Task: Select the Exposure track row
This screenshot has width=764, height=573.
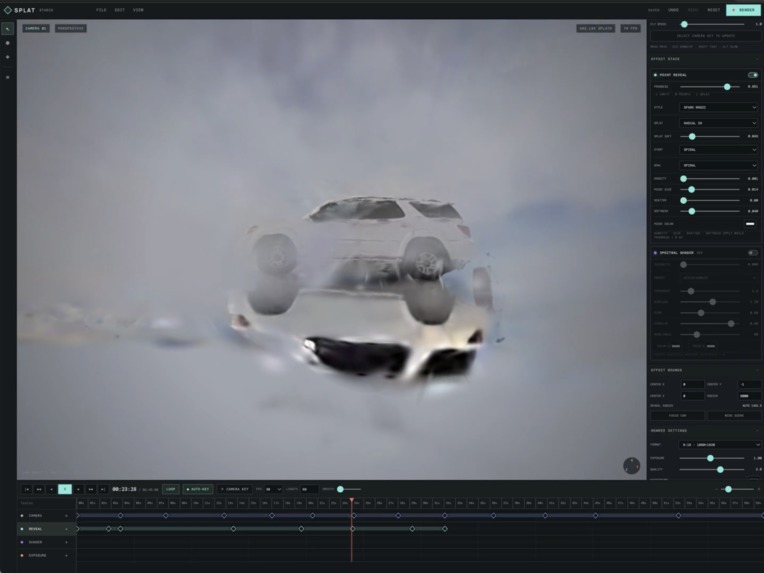Action: [47, 555]
